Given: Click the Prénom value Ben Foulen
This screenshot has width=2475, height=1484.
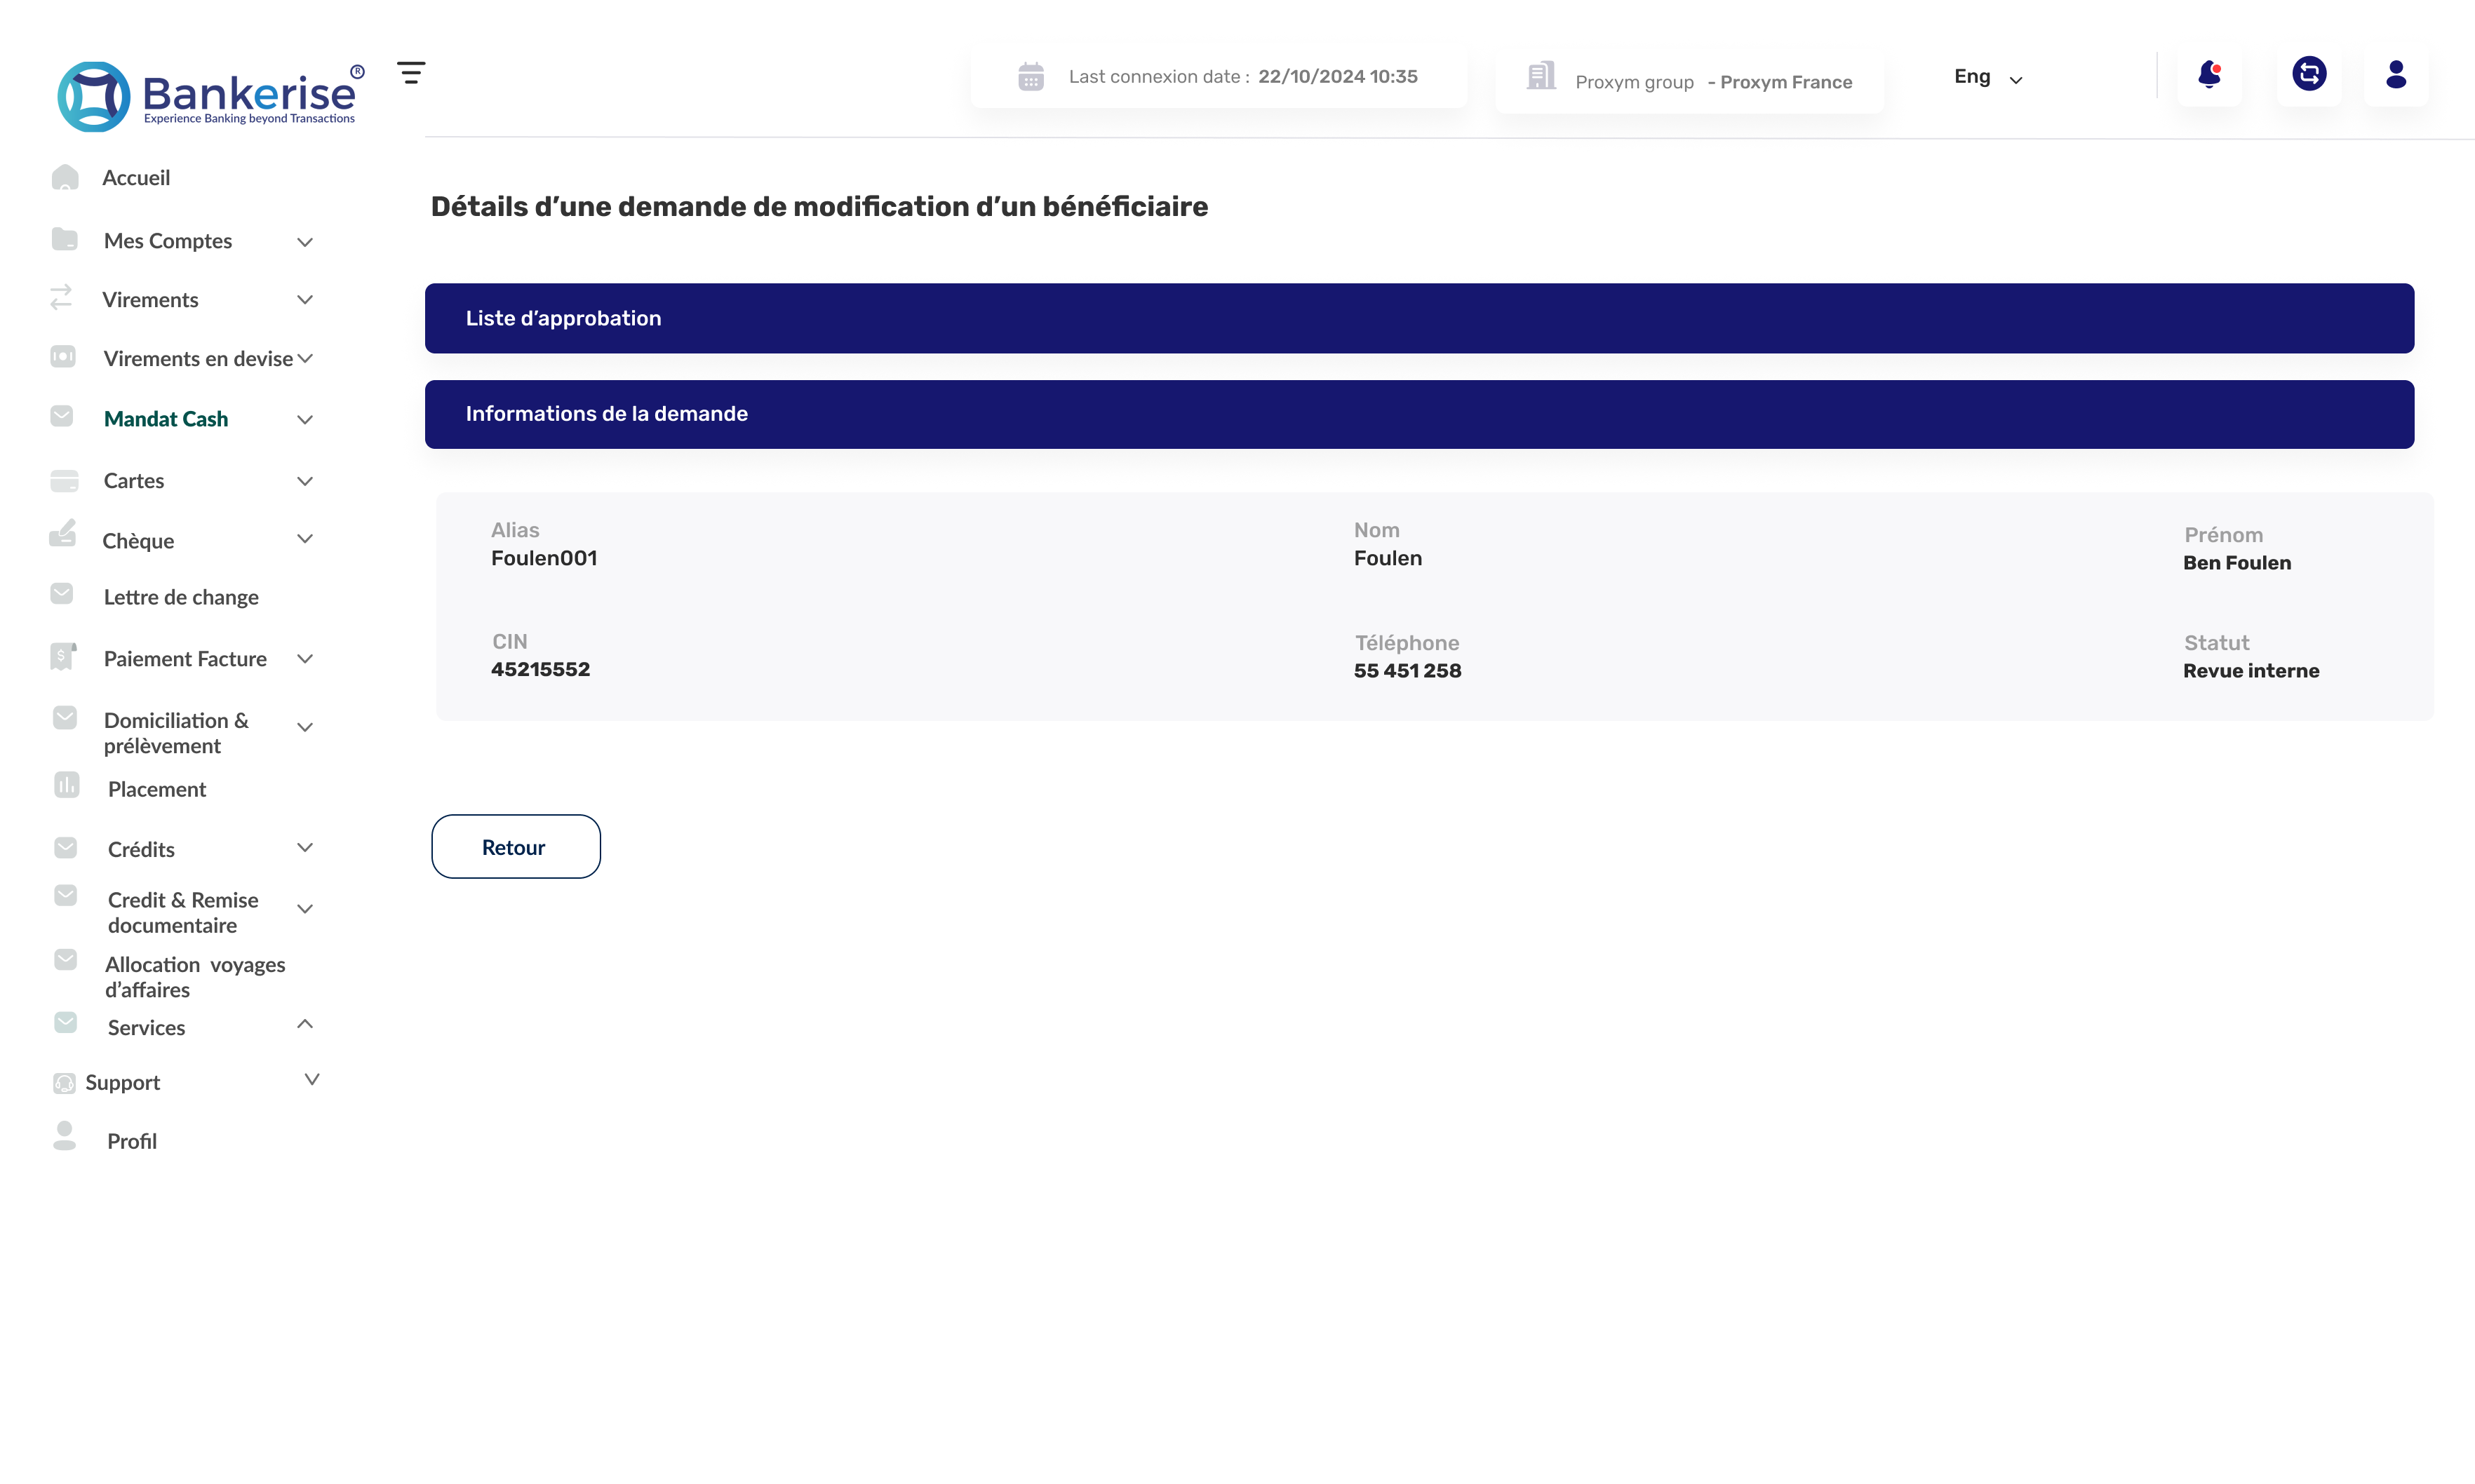Looking at the screenshot, I should (2236, 562).
